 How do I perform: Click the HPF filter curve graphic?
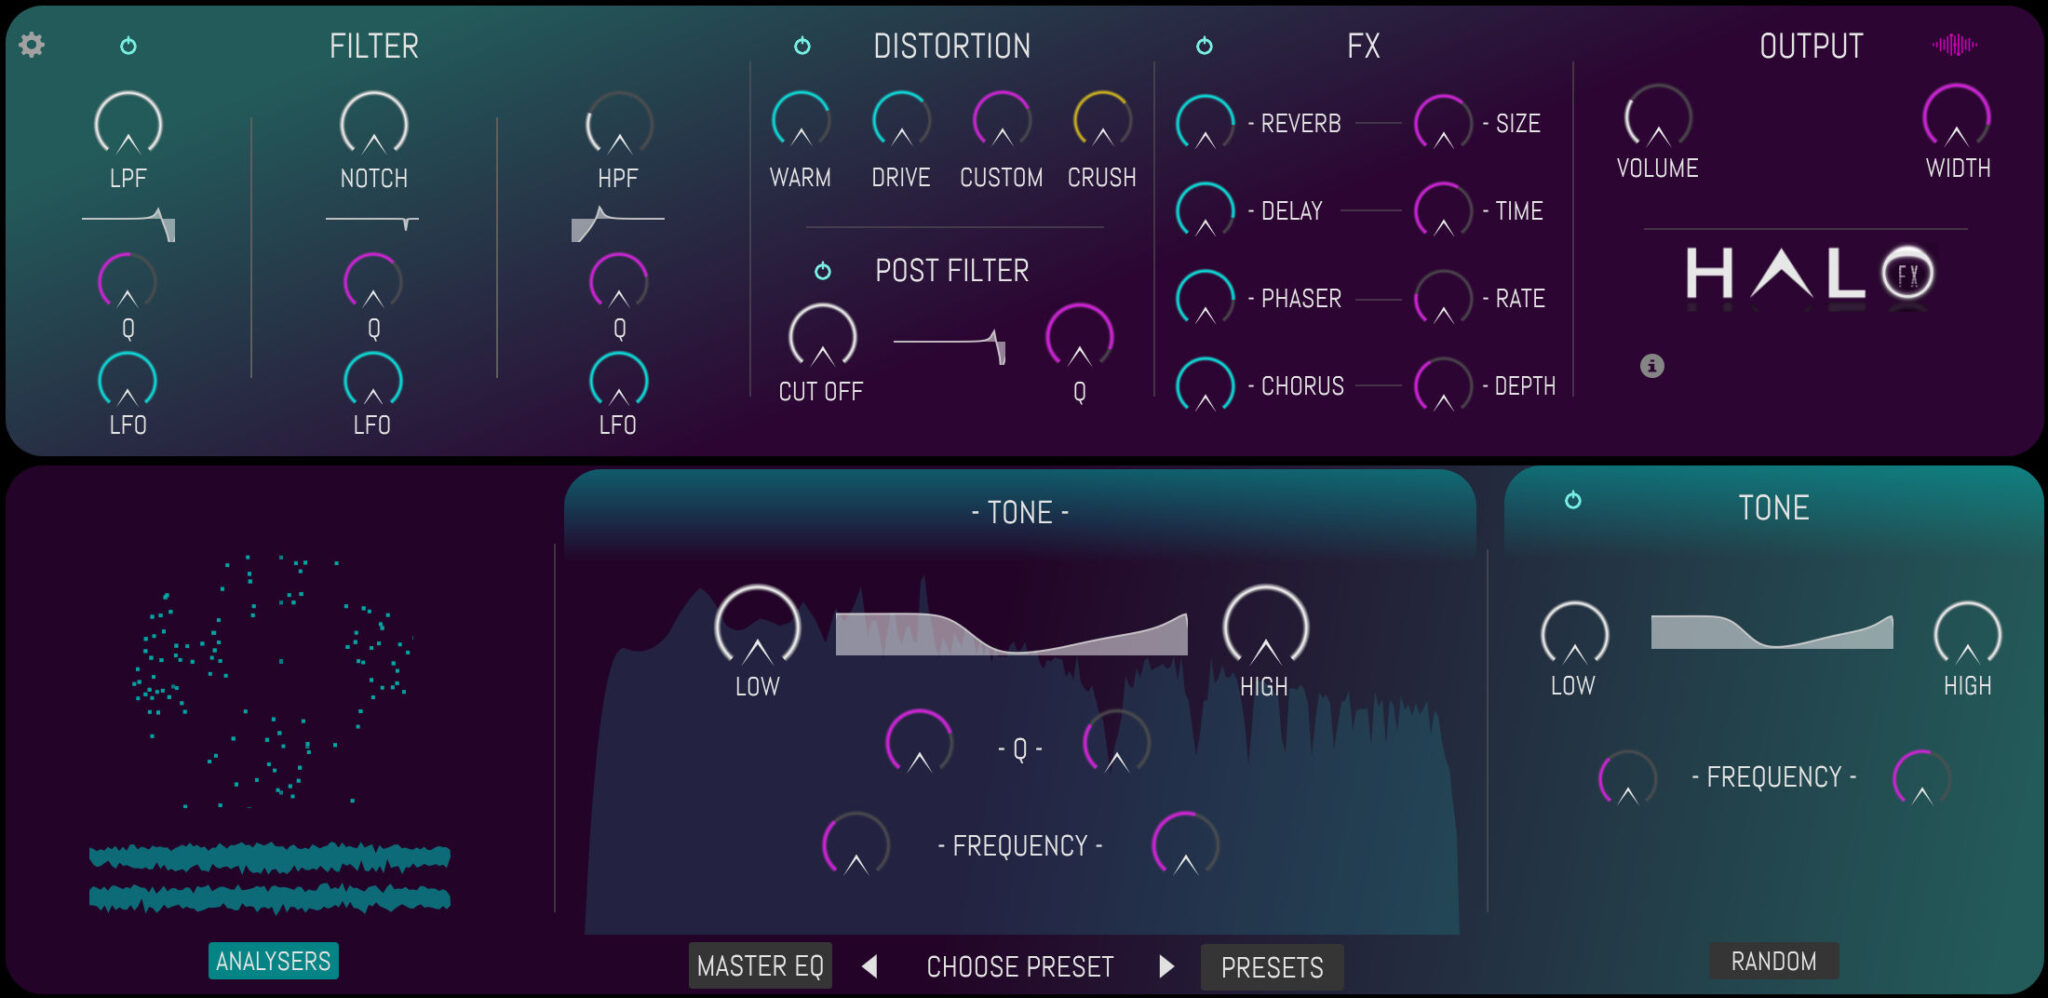pos(617,223)
